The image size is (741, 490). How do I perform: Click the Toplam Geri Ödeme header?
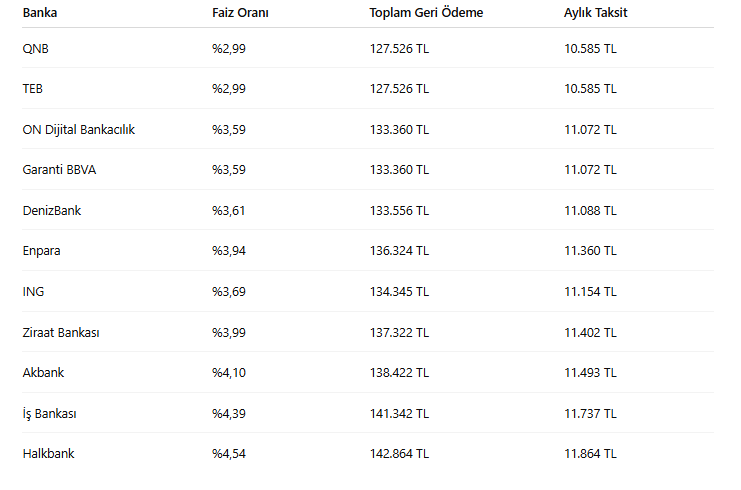[x=426, y=13]
